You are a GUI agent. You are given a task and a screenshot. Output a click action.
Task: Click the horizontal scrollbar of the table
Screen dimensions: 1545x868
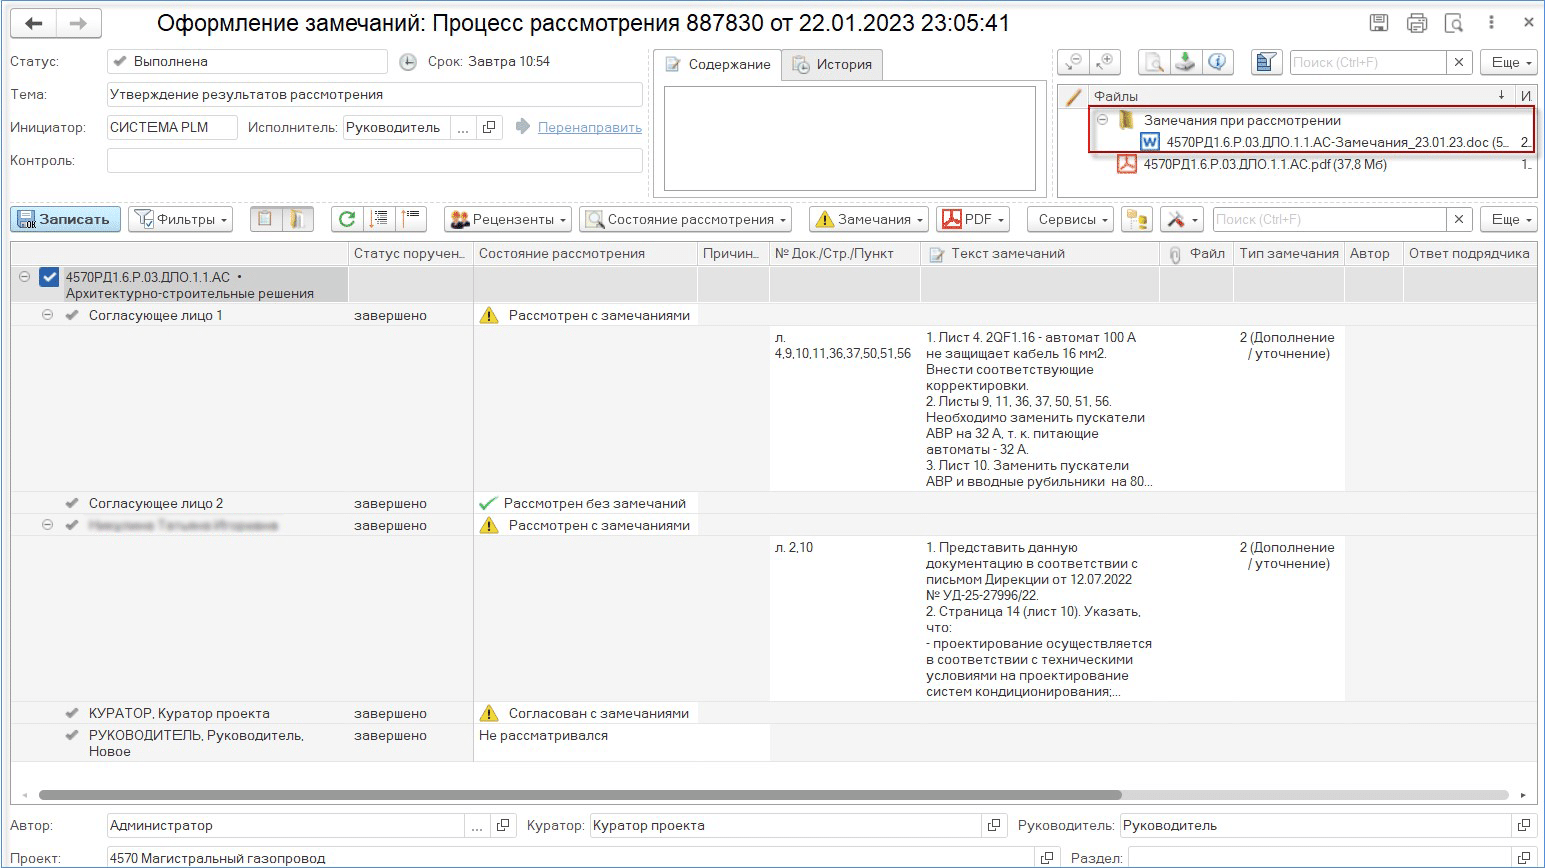pos(580,795)
